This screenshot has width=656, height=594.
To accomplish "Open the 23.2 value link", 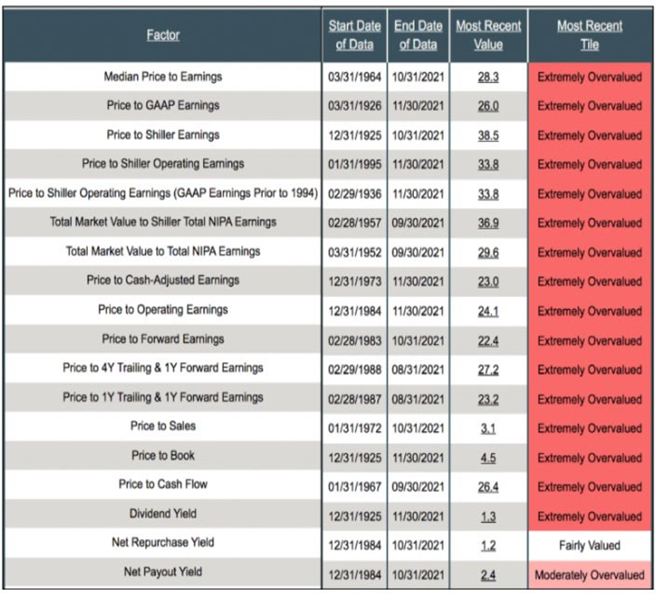I will (x=488, y=400).
